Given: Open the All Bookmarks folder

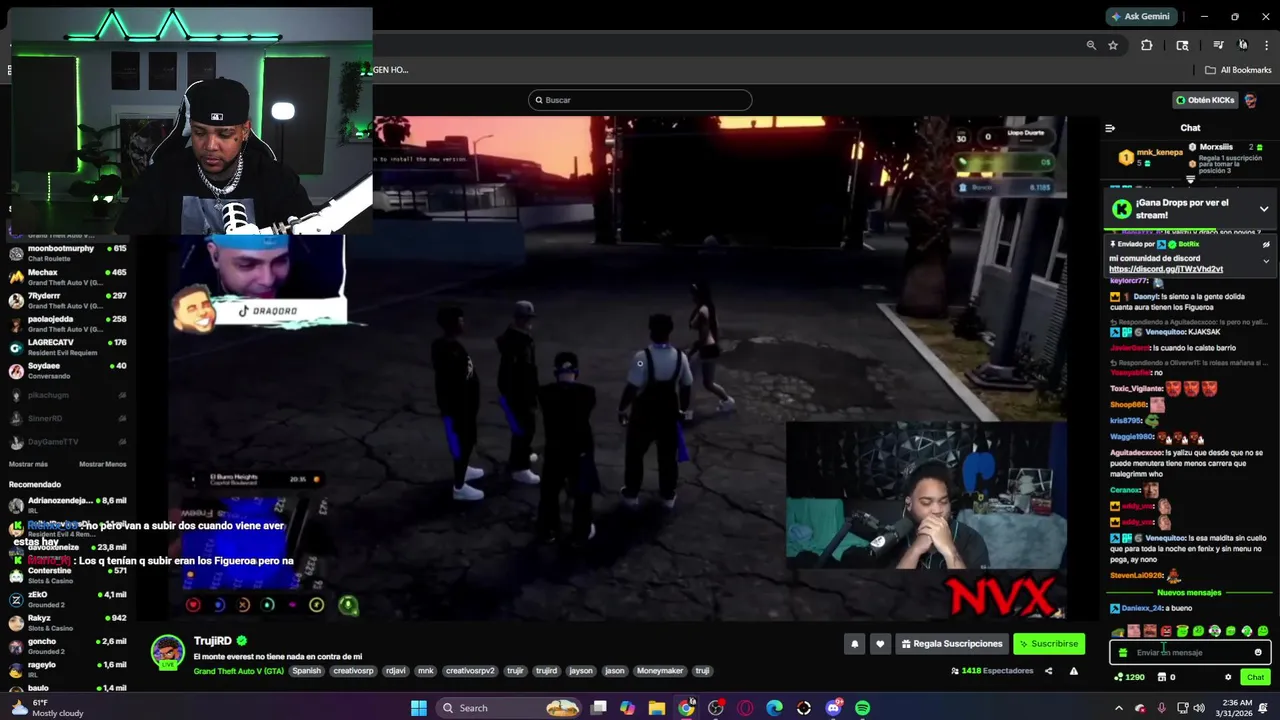Looking at the screenshot, I should 1238,70.
